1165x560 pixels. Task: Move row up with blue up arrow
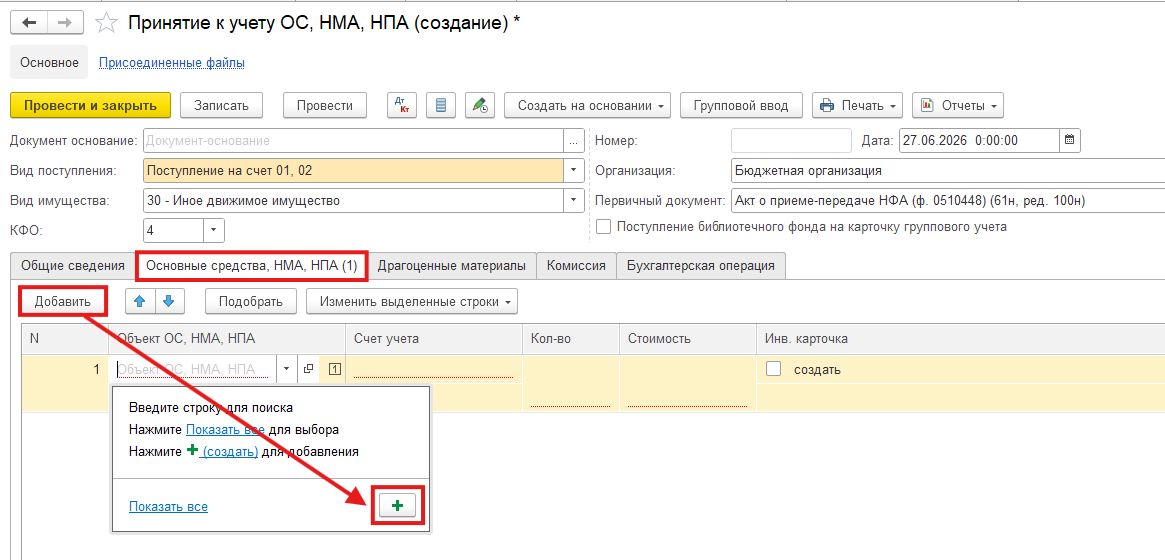click(140, 302)
